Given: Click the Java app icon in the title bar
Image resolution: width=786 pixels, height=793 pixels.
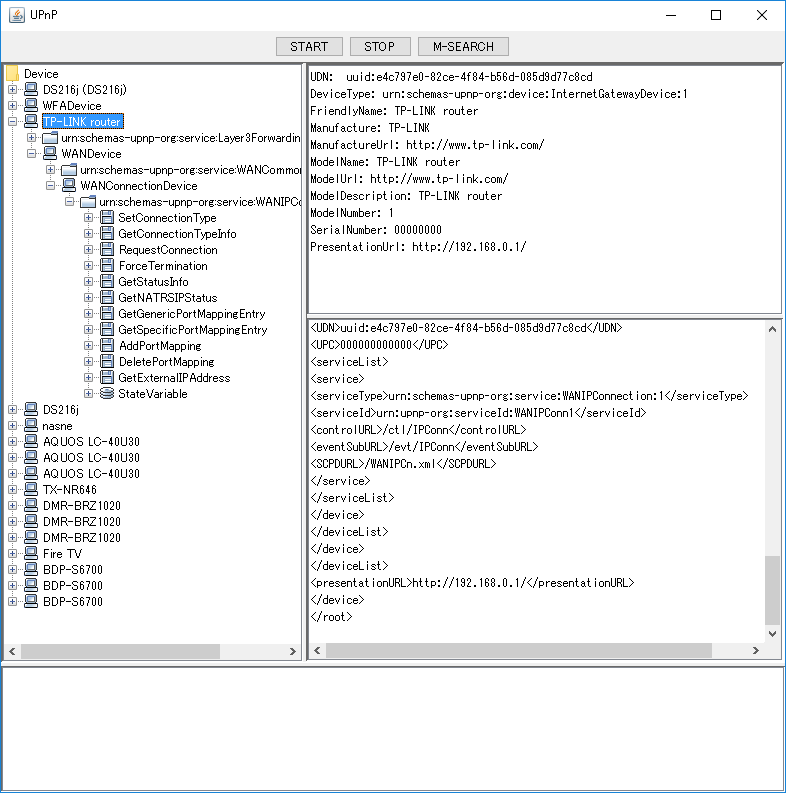Looking at the screenshot, I should point(17,15).
